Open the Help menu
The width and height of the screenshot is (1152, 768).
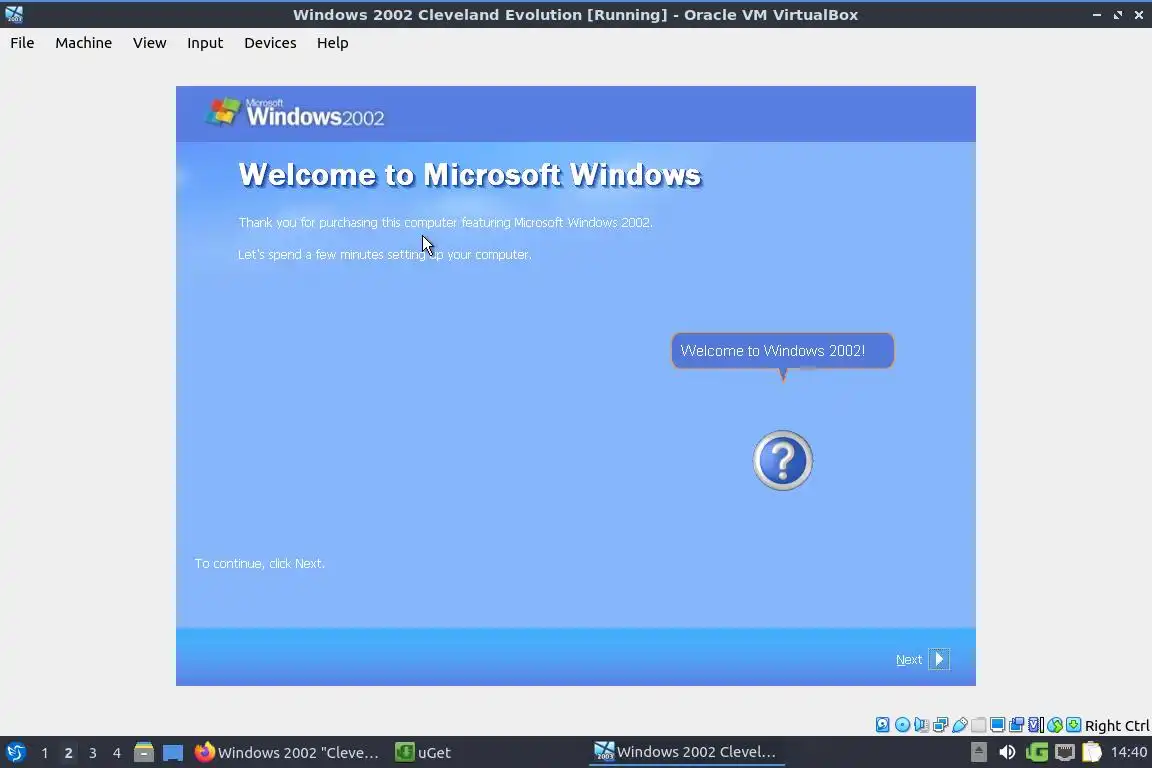333,43
